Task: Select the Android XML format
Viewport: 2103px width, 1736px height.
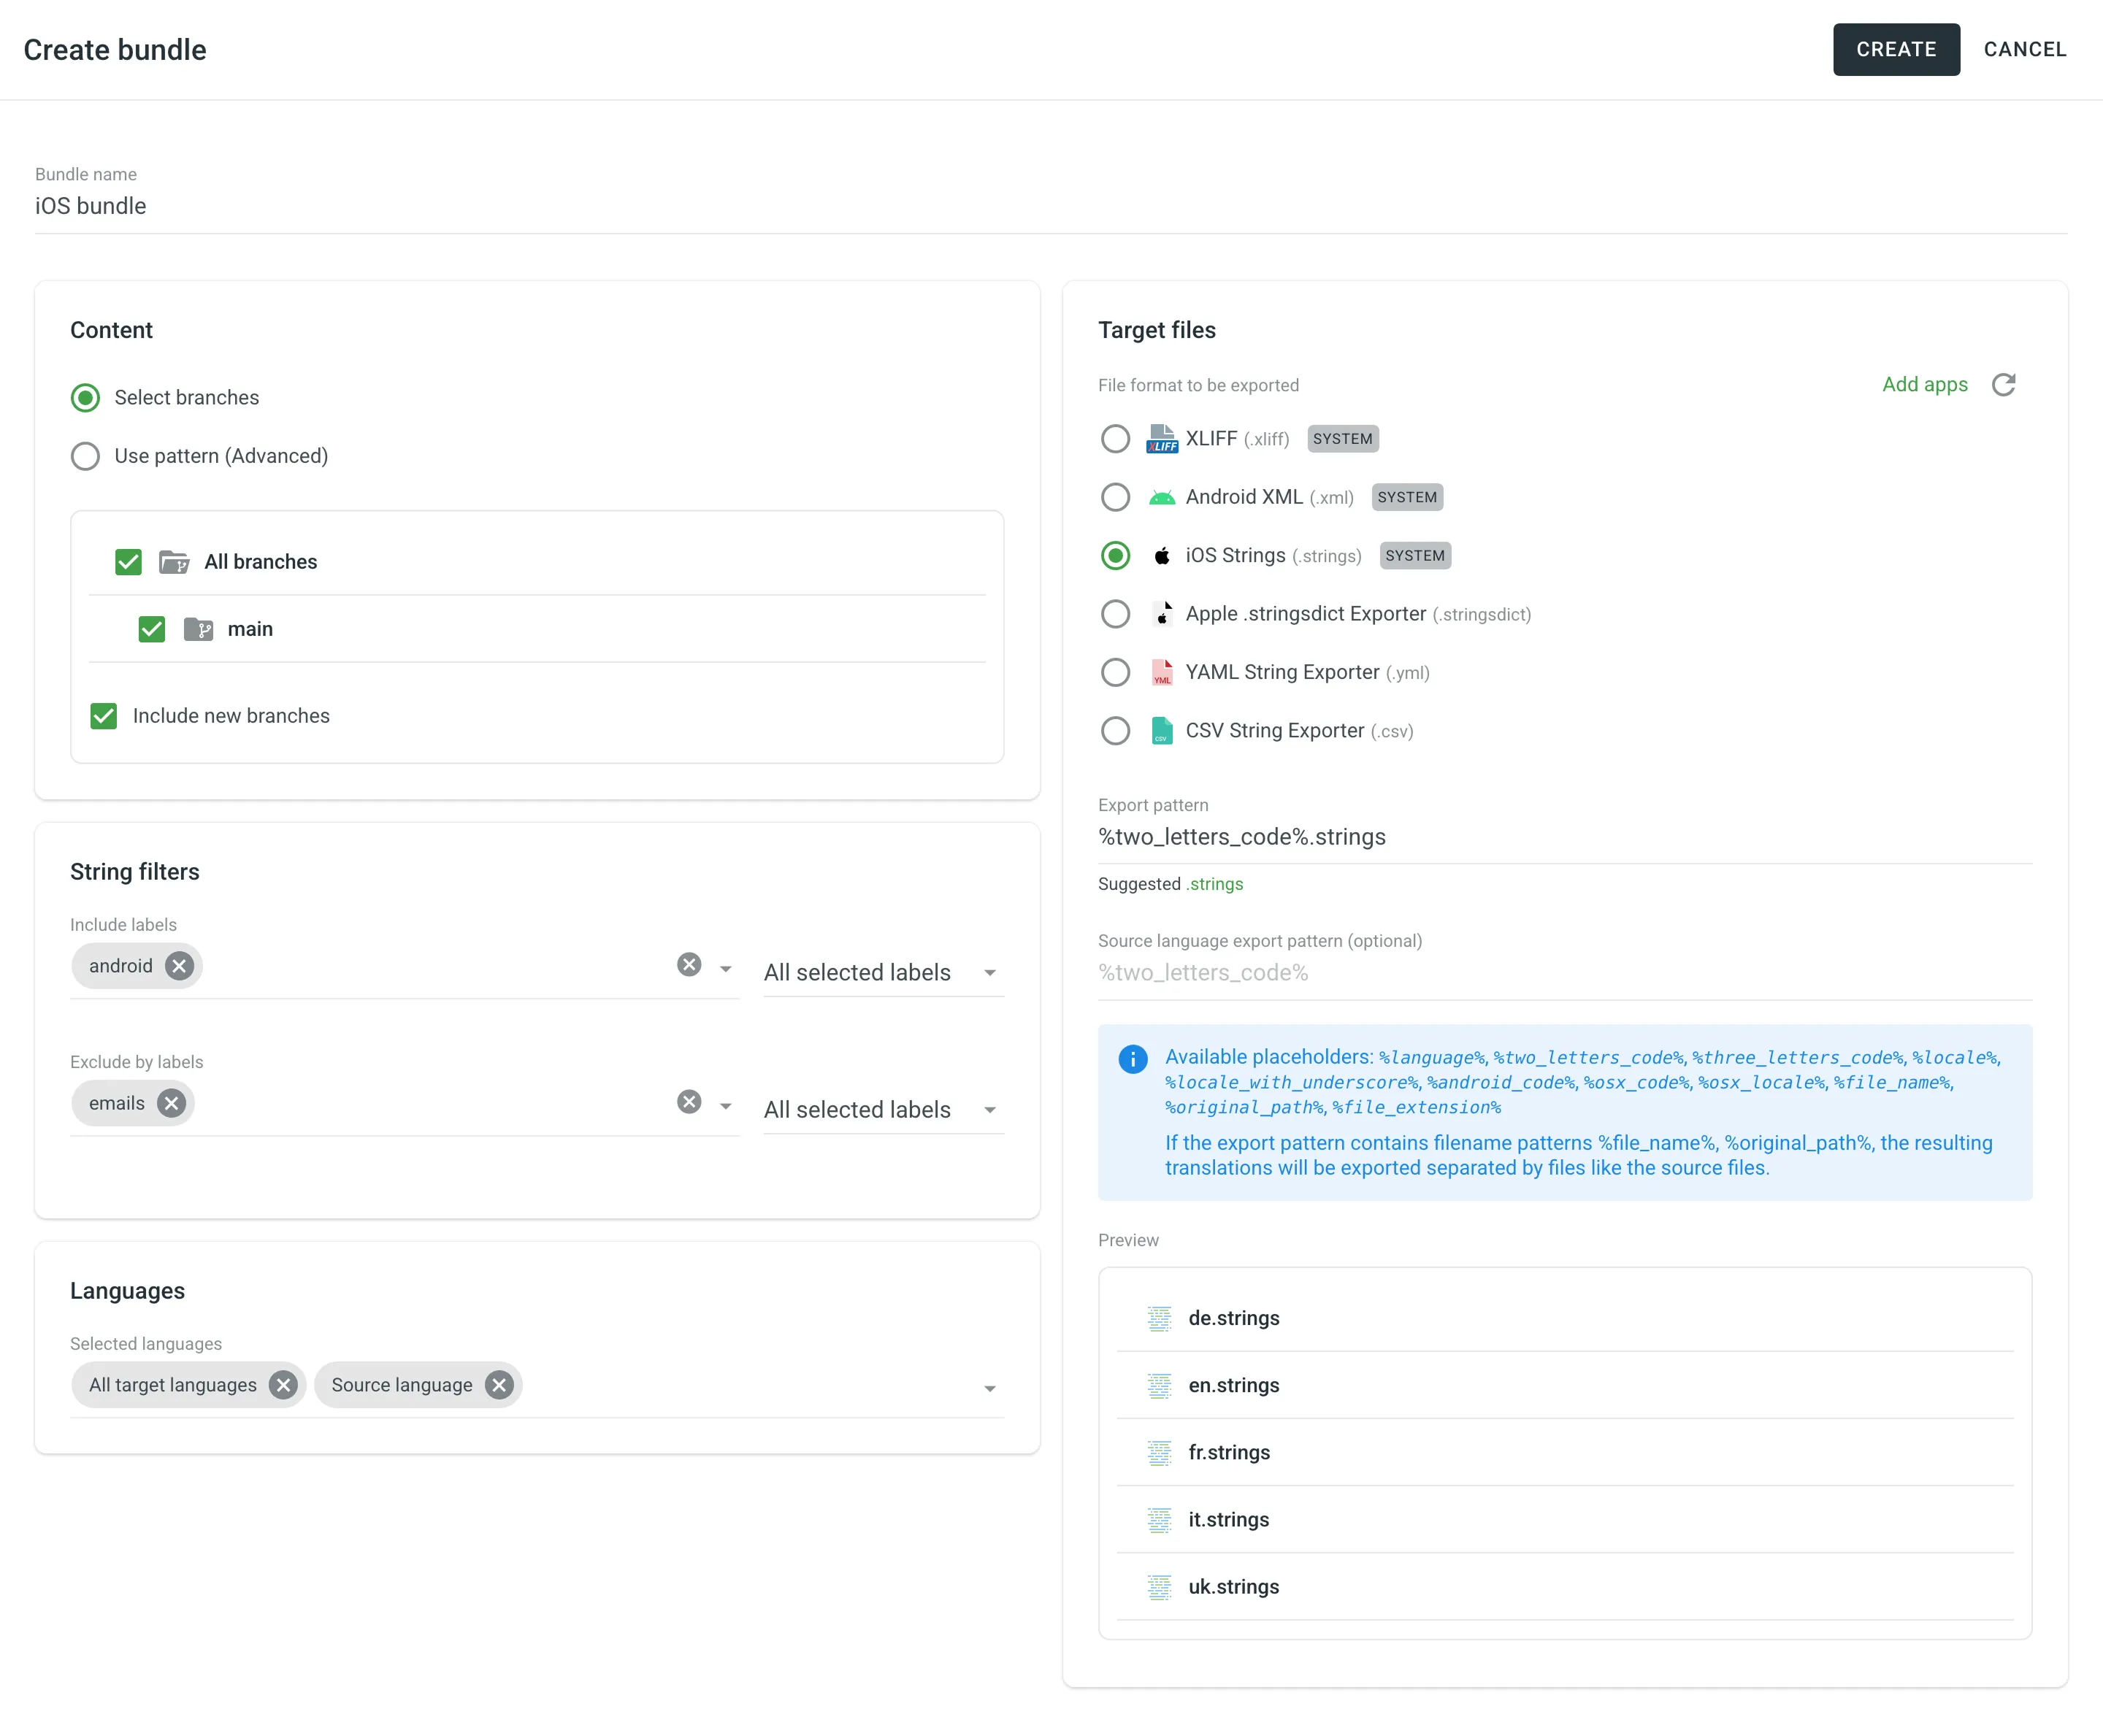Action: coord(1115,497)
